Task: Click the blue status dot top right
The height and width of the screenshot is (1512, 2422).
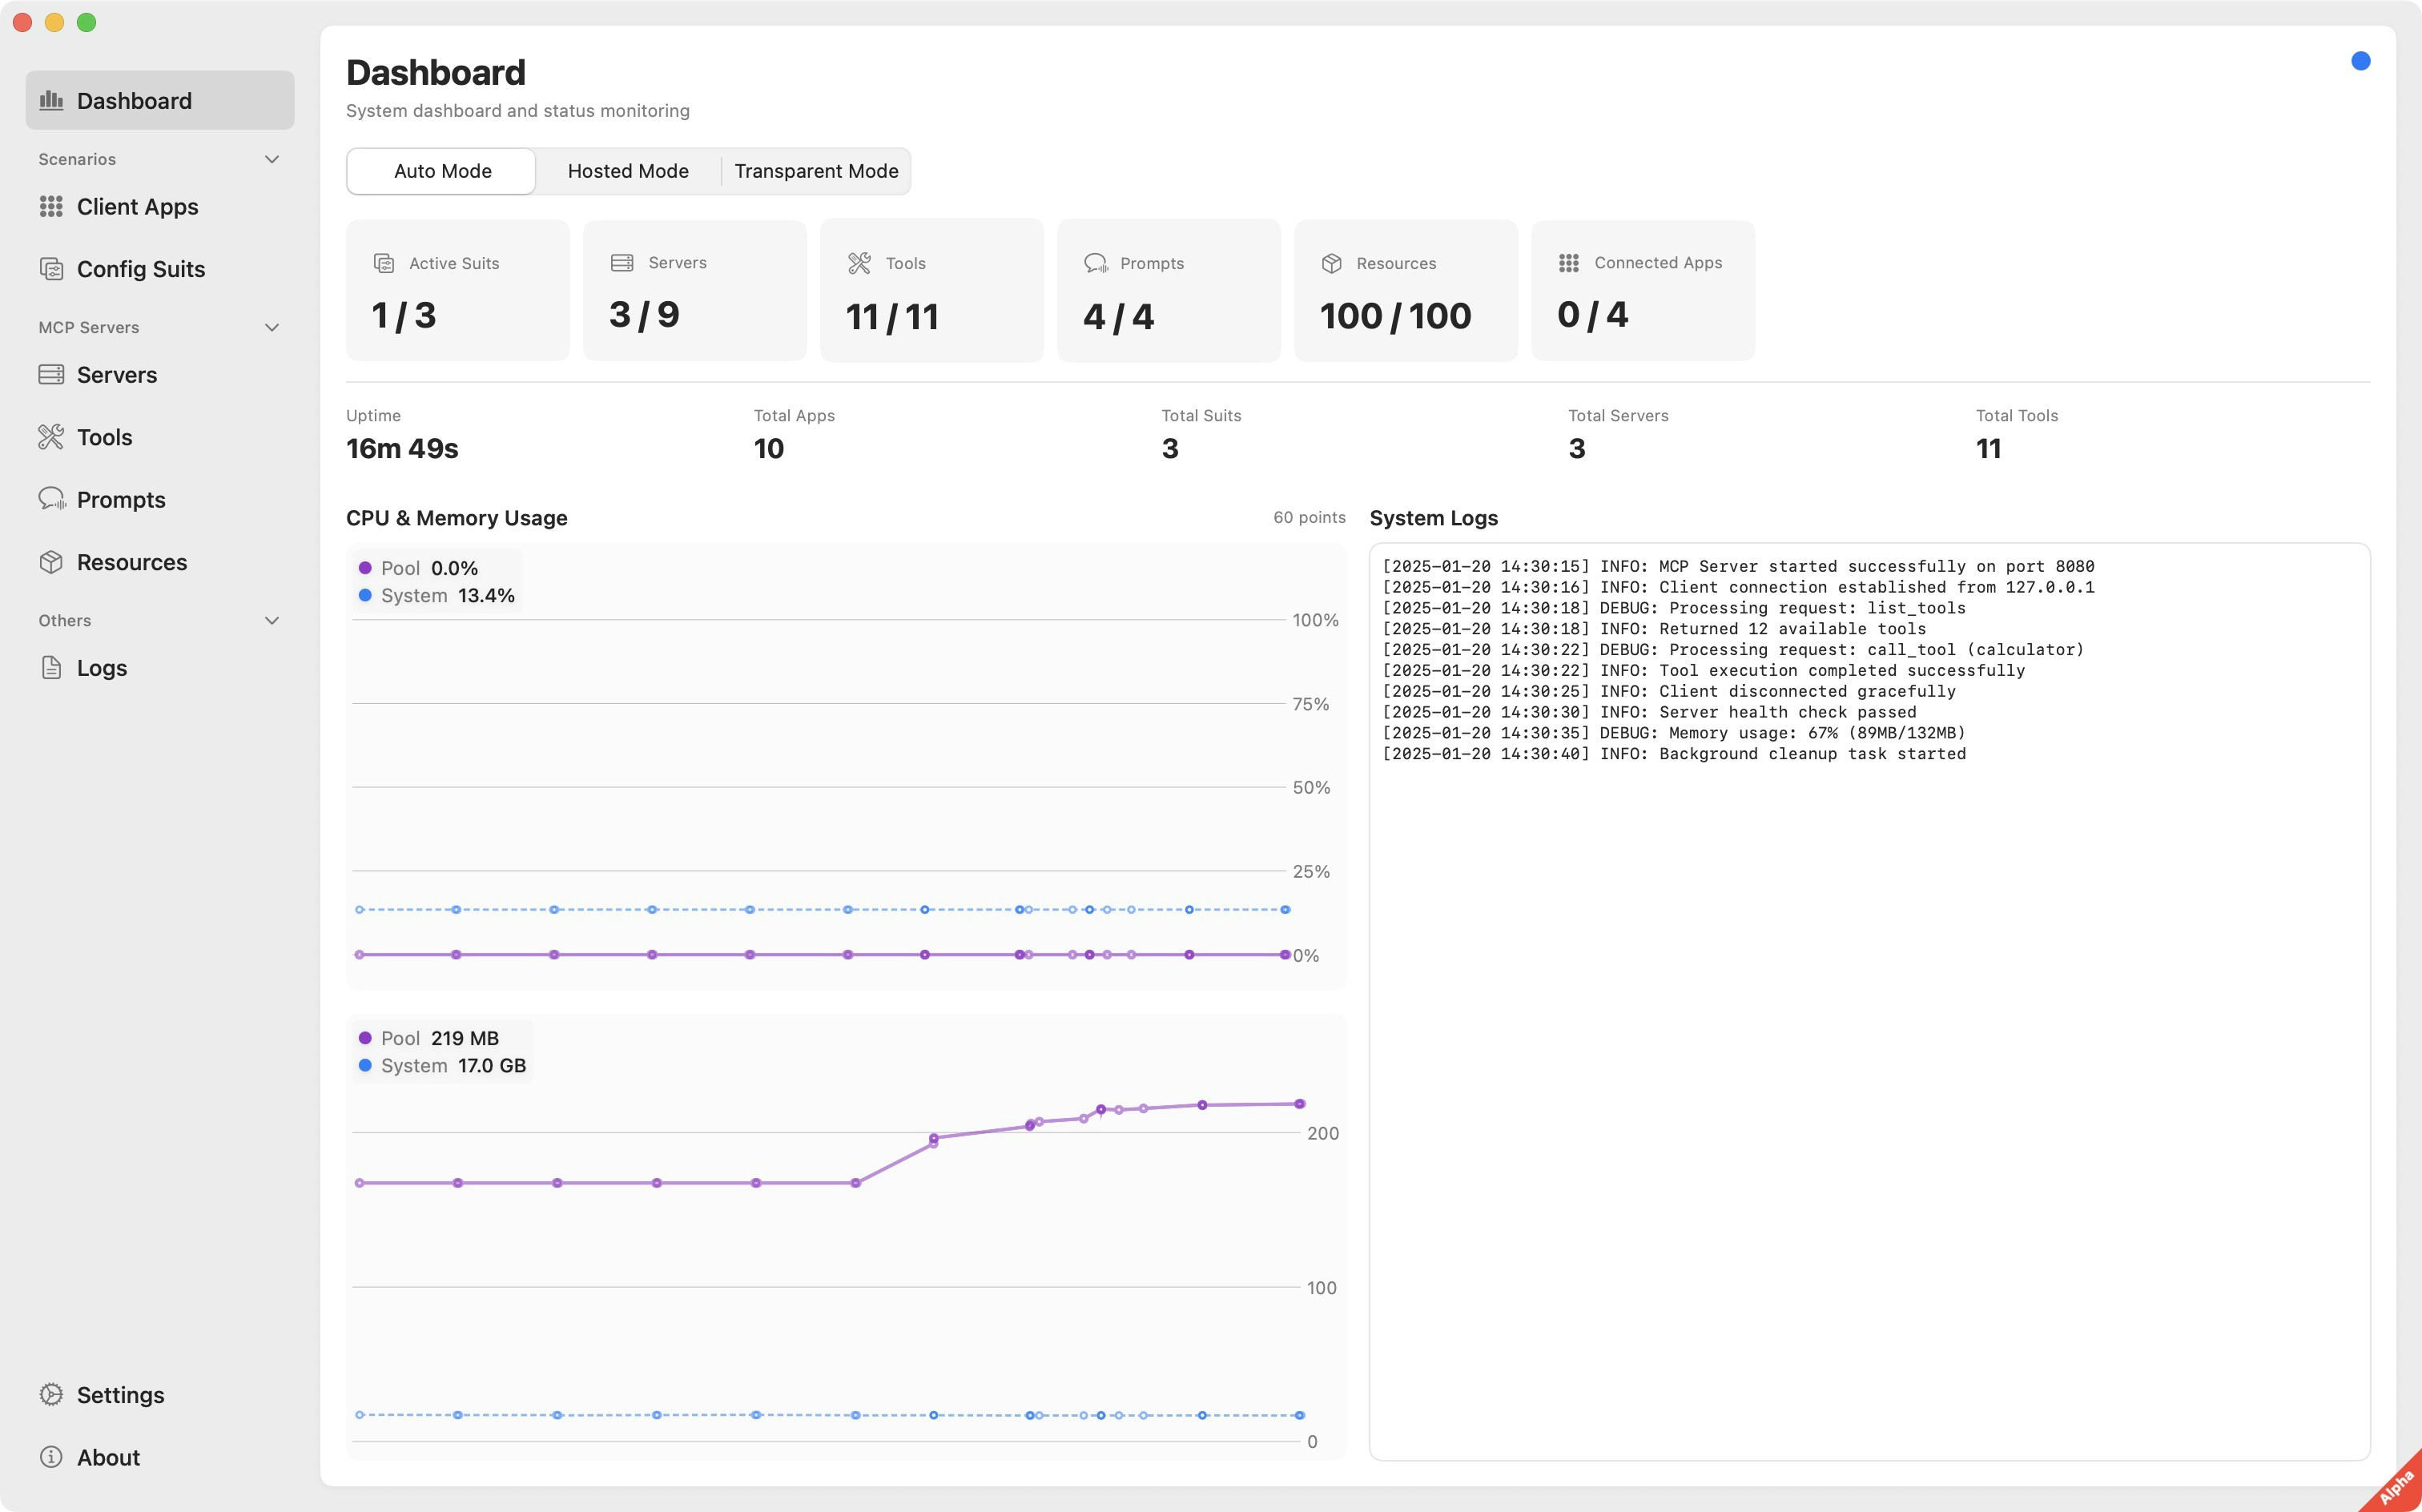Action: [2360, 62]
